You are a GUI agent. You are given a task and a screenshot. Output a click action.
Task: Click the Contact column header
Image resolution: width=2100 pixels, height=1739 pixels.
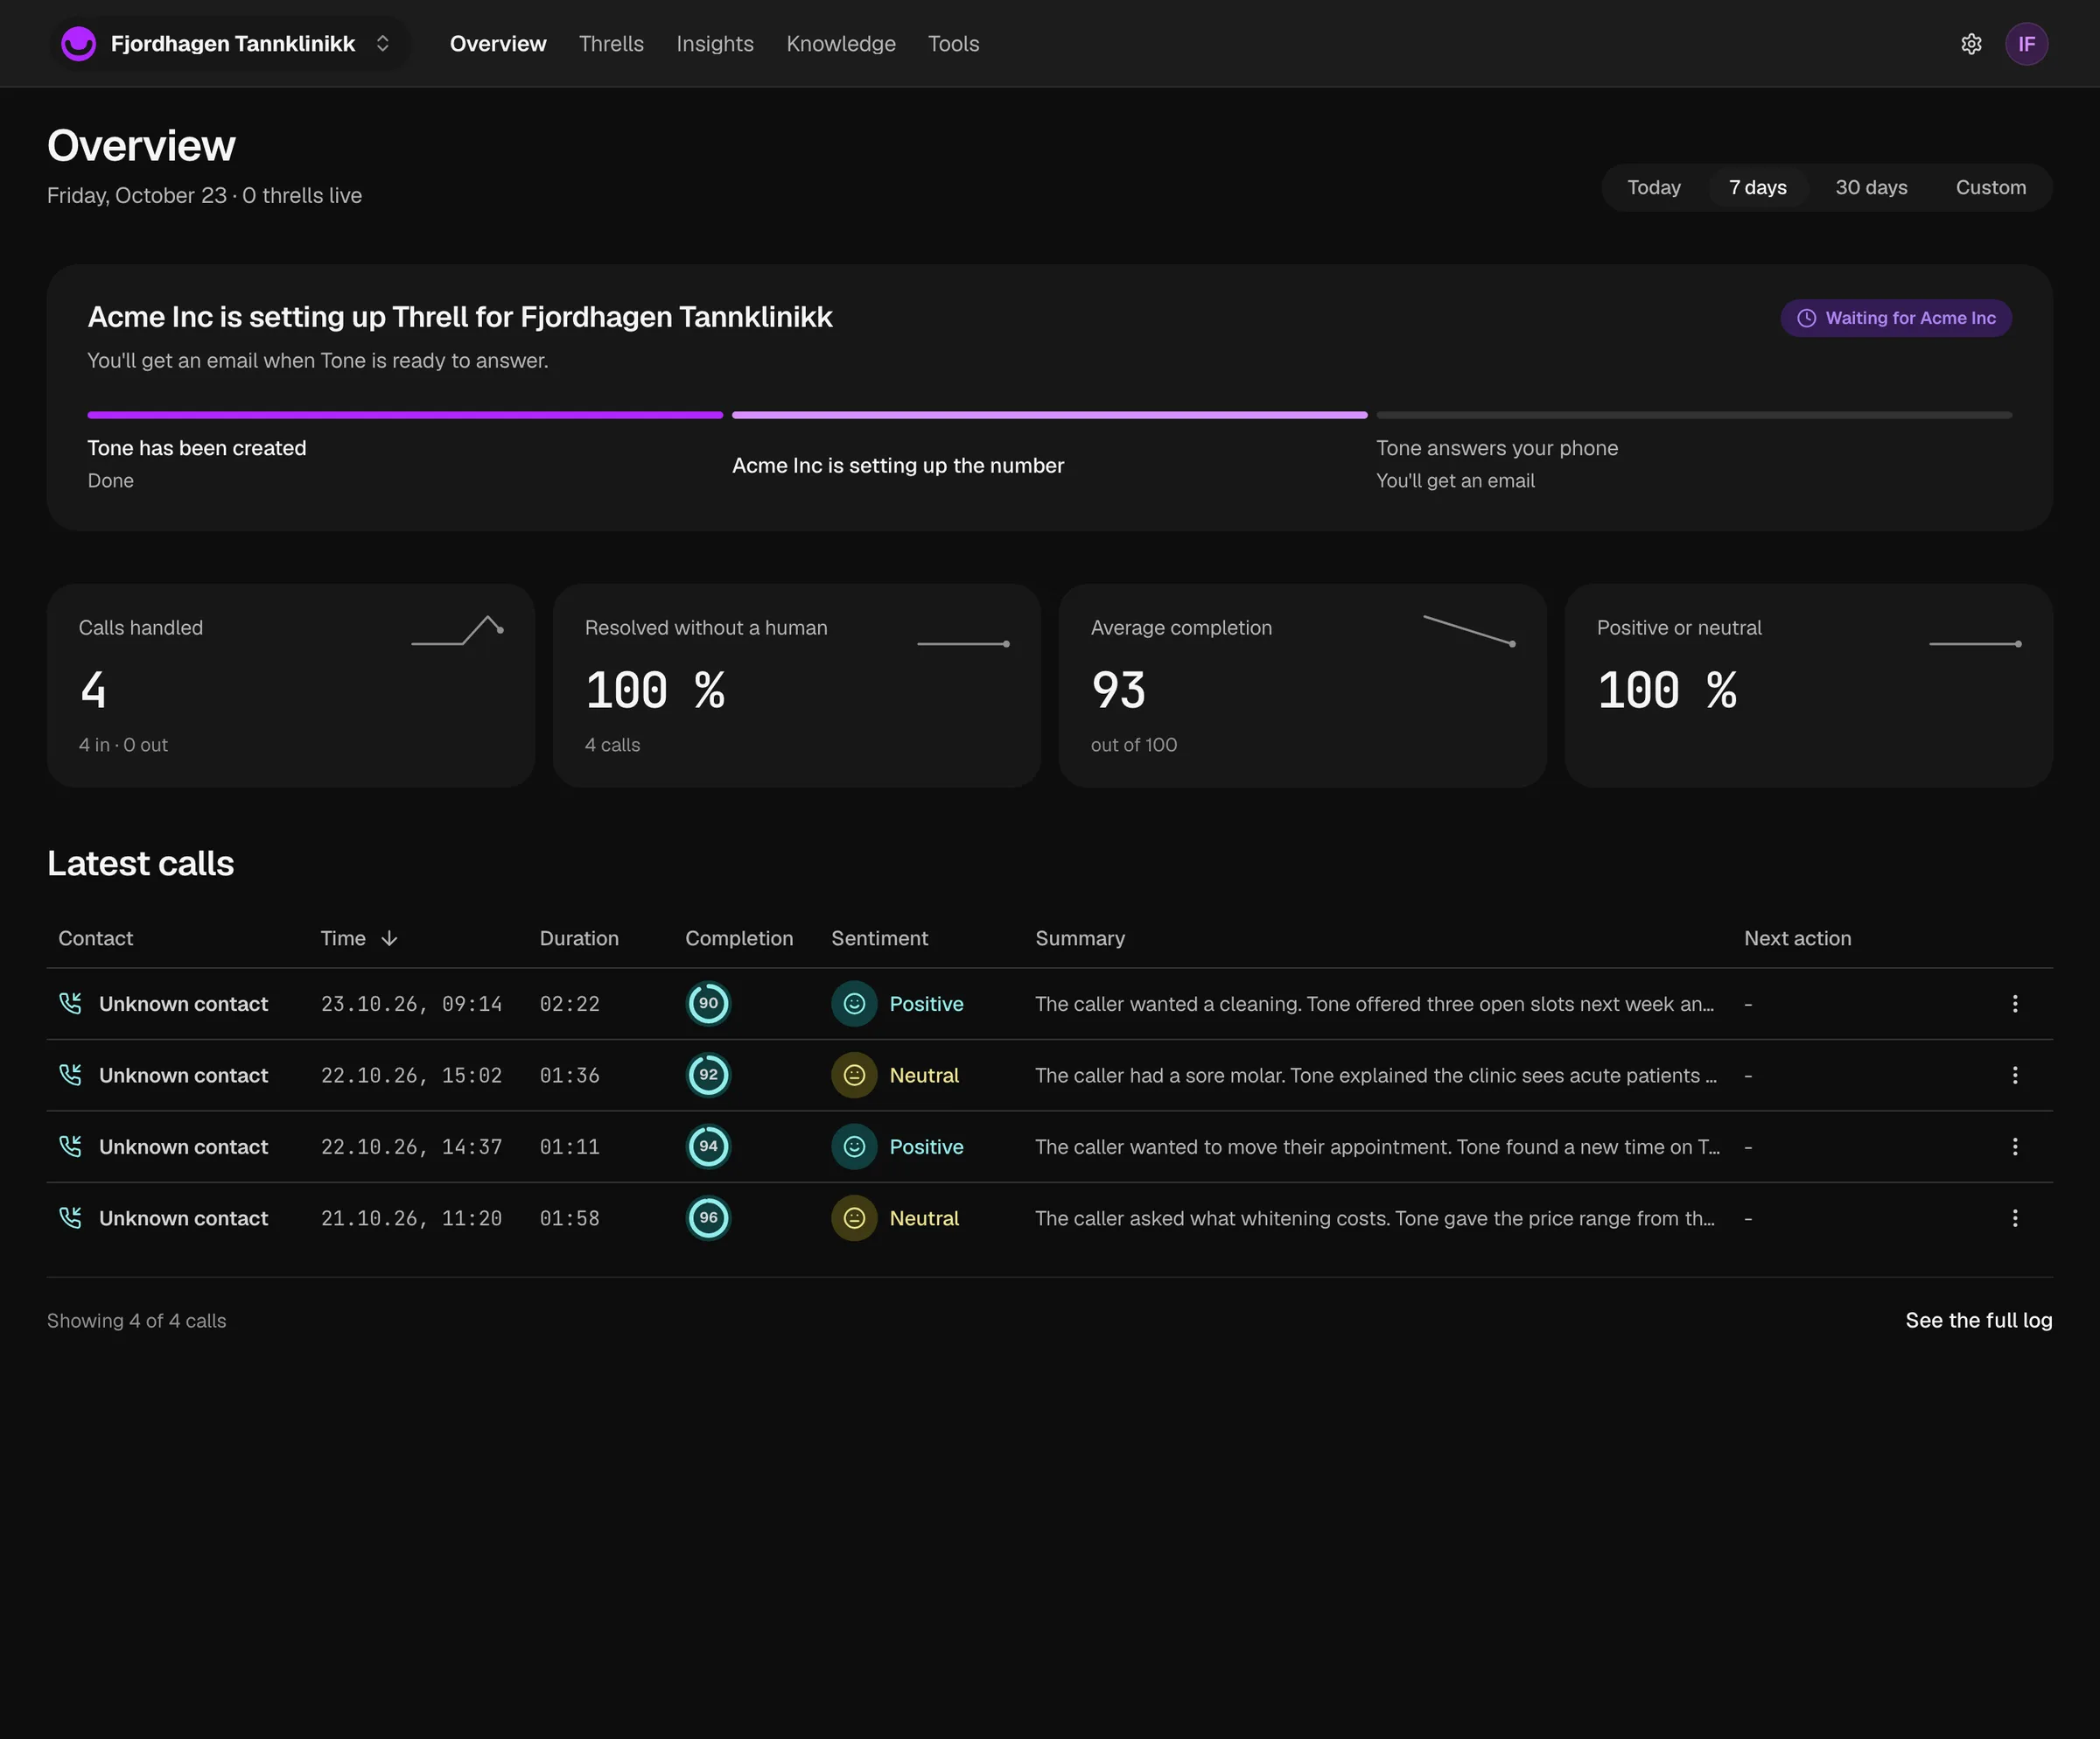95,938
